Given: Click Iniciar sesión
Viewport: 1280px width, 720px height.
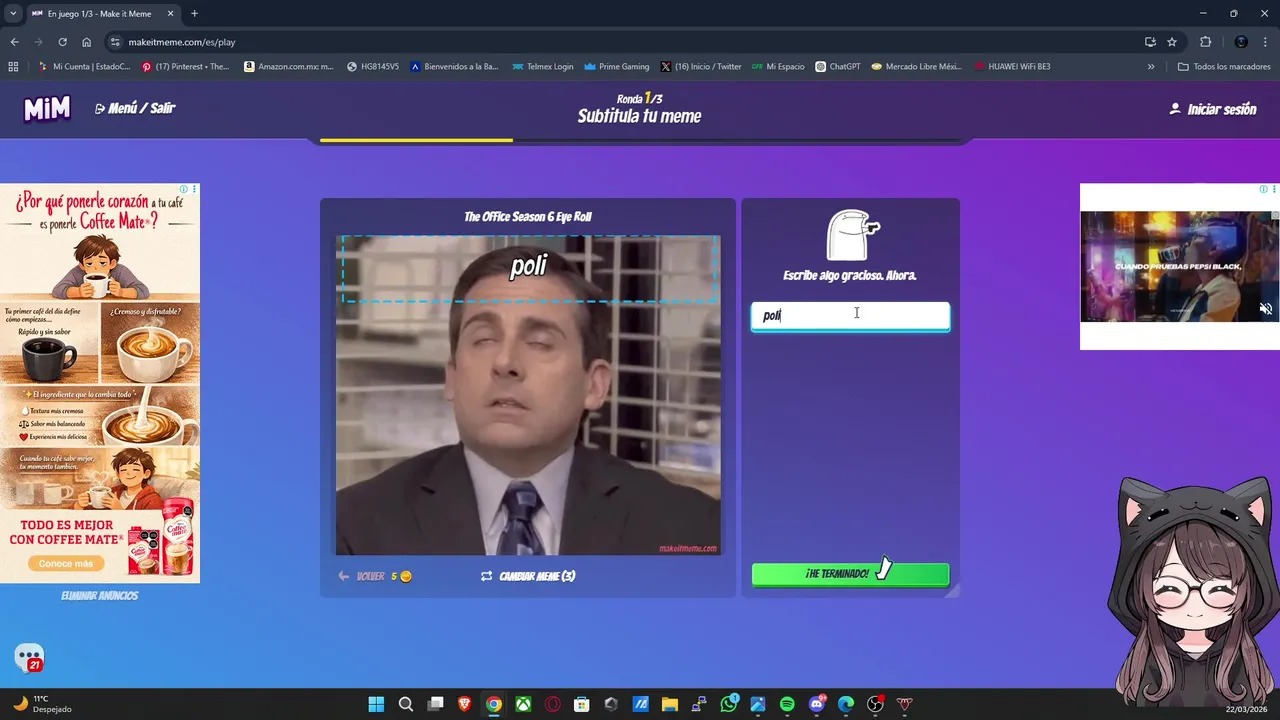Looking at the screenshot, I should [x=1212, y=109].
